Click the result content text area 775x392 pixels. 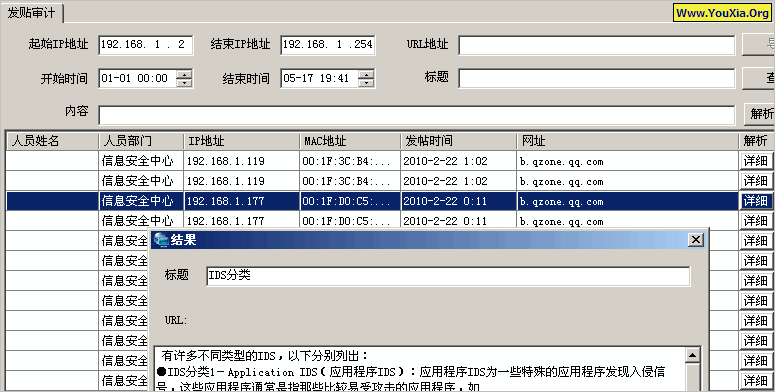[x=420, y=369]
